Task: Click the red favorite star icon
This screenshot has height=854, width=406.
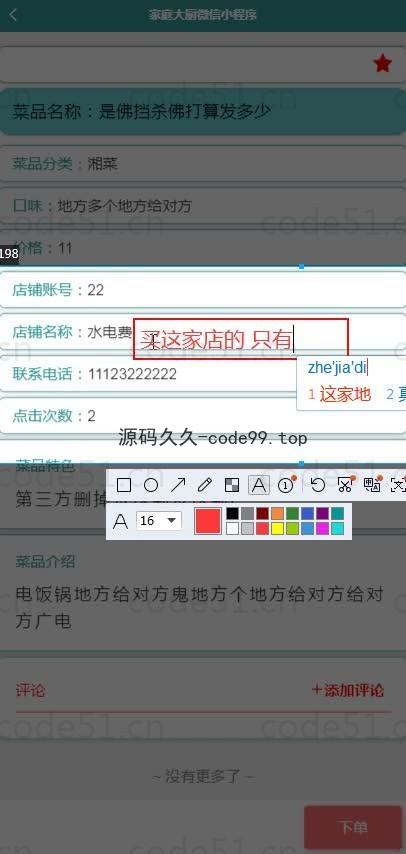Action: pos(383,64)
